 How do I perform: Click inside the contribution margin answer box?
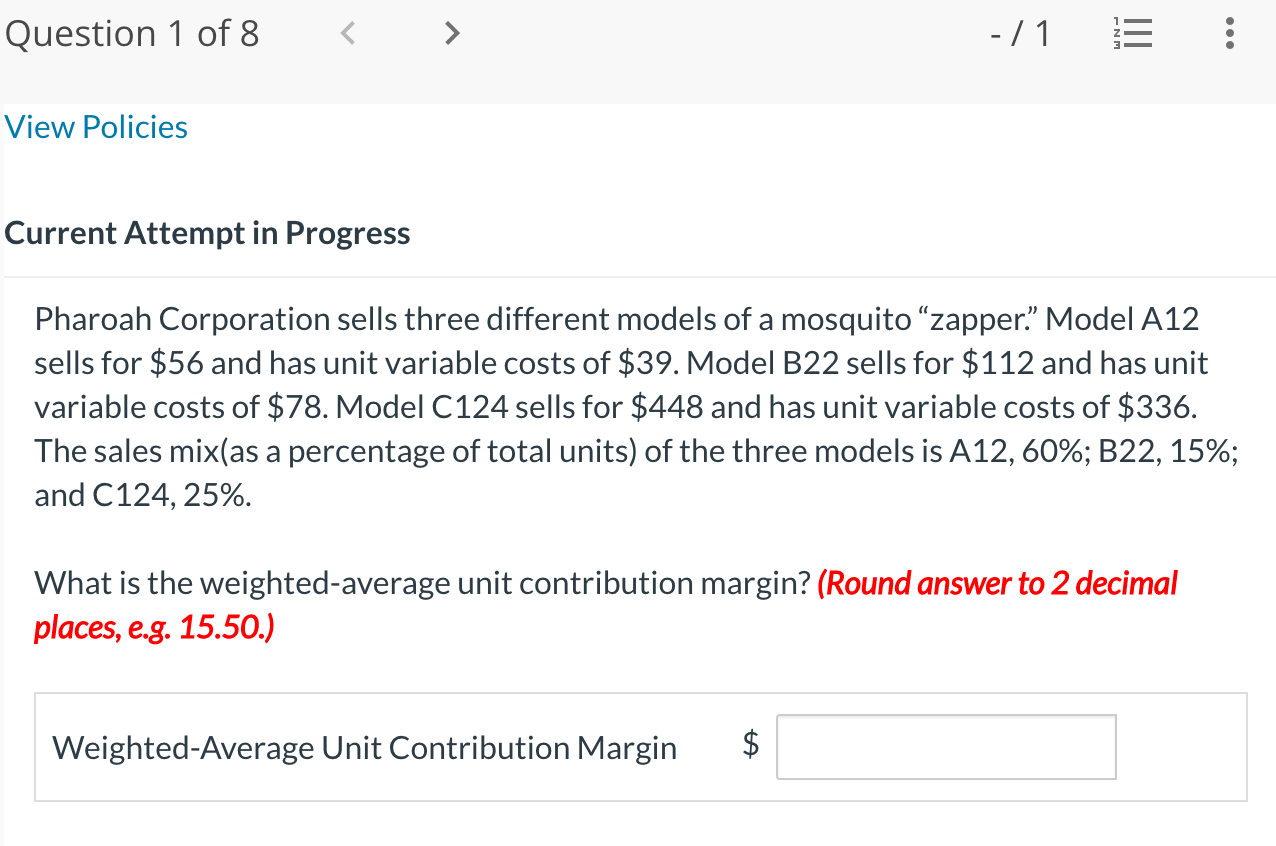[x=945, y=746]
